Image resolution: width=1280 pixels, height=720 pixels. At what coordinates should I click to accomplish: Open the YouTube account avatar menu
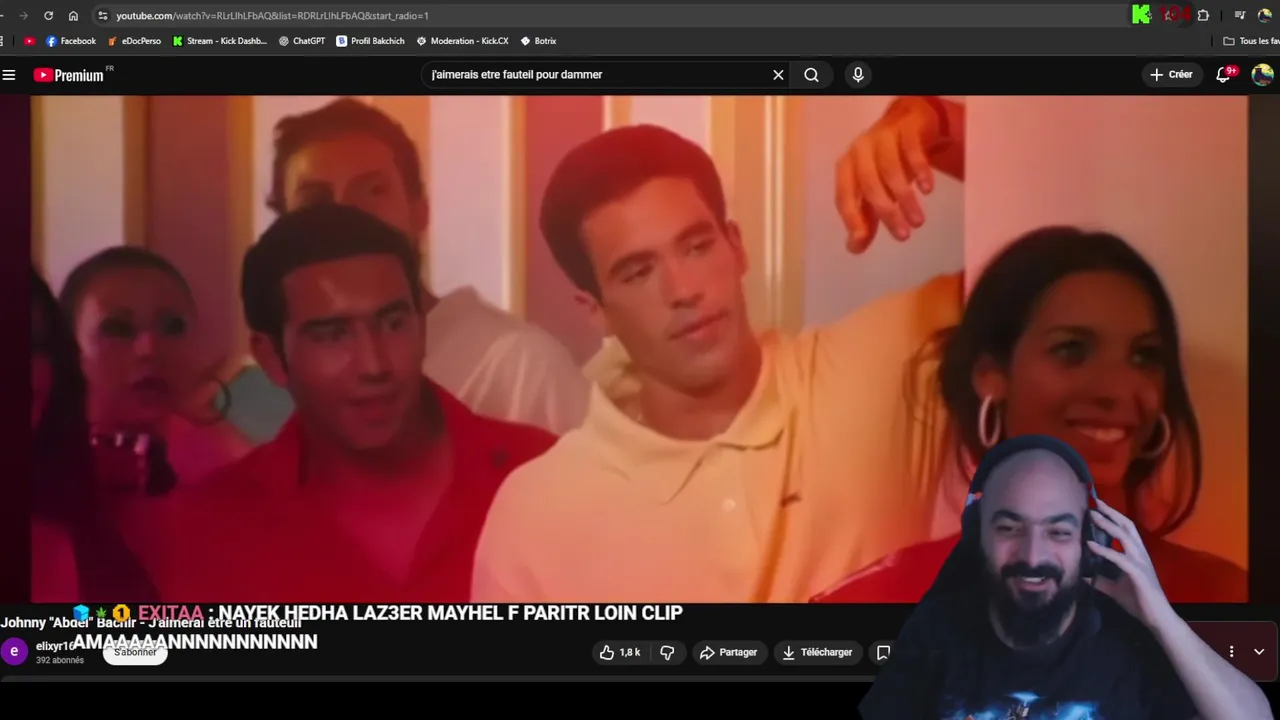click(x=1262, y=75)
